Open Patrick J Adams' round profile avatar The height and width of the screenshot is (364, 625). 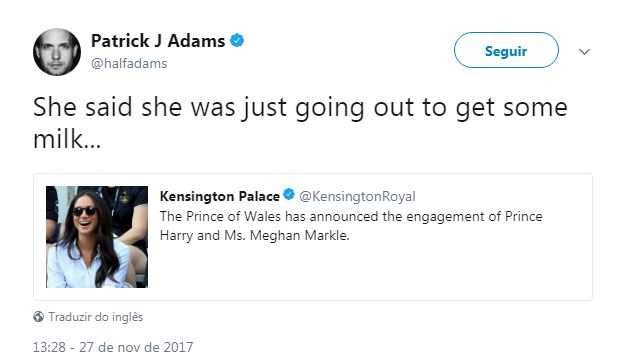pos(57,52)
